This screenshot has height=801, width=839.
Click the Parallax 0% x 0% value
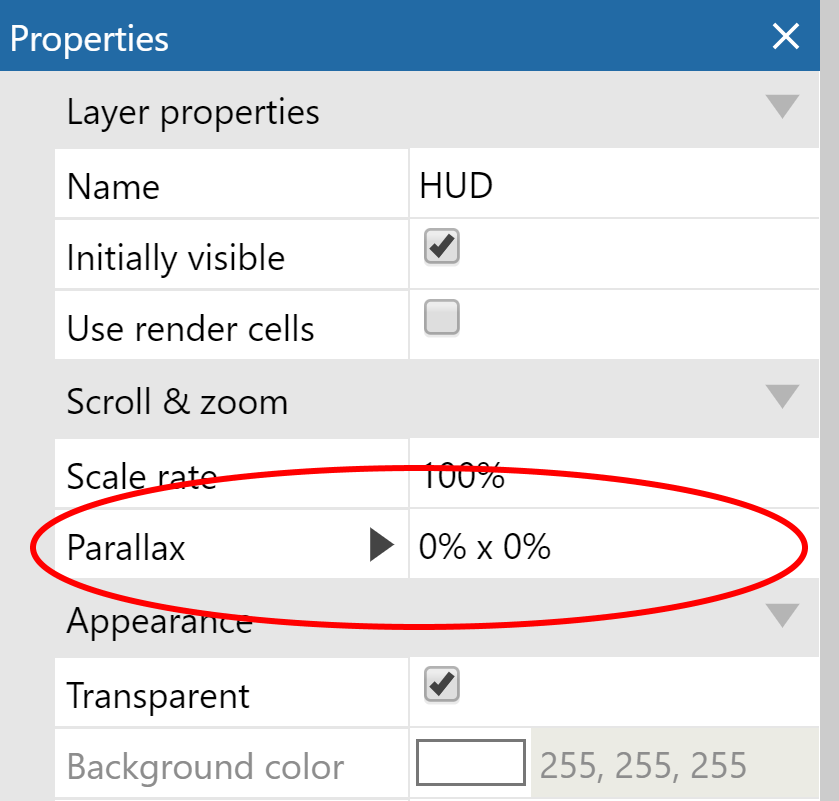[x=485, y=547]
